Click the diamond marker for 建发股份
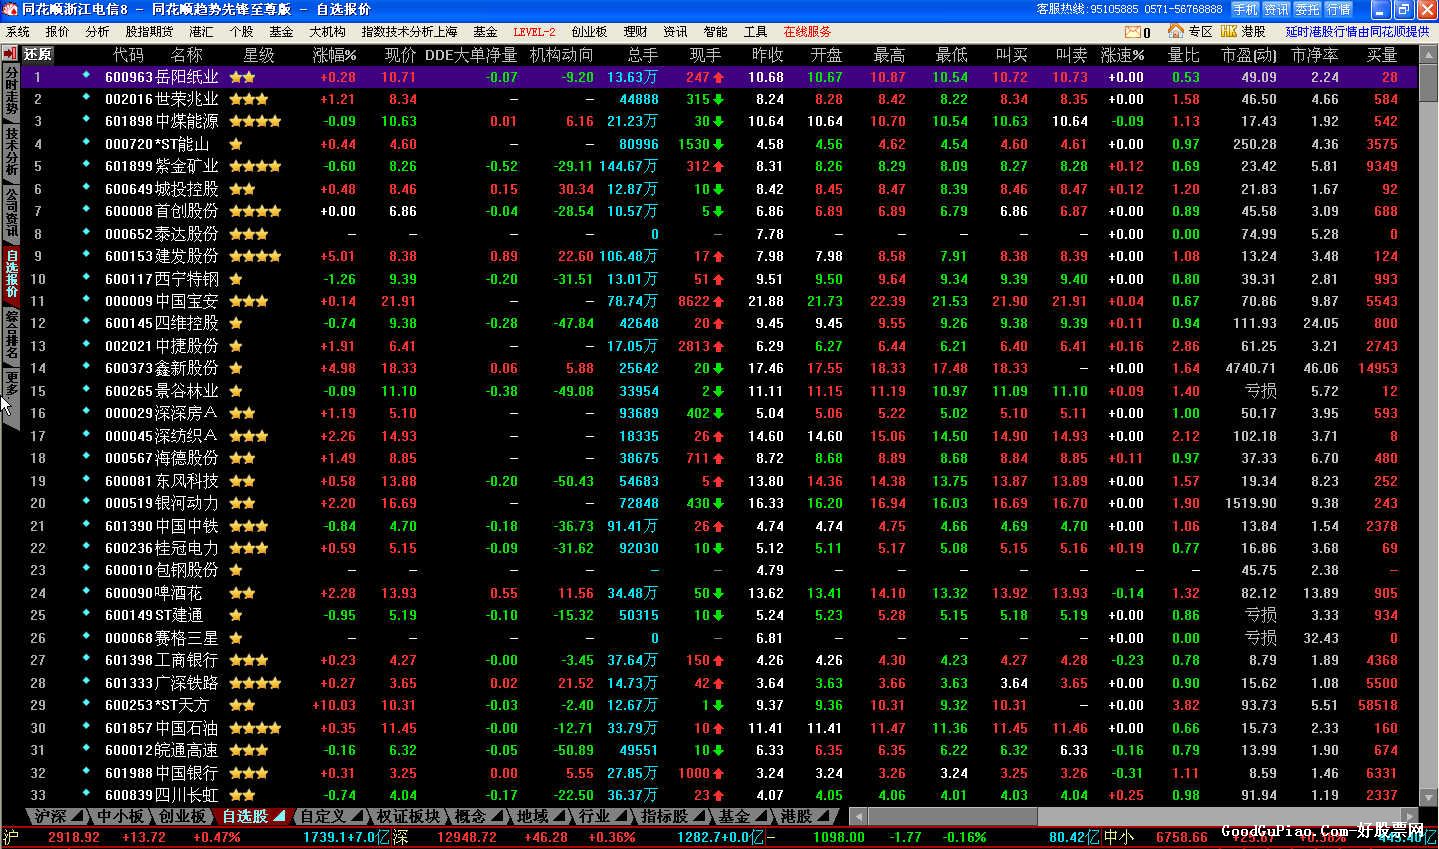Image resolution: width=1439 pixels, height=849 pixels. point(87,256)
